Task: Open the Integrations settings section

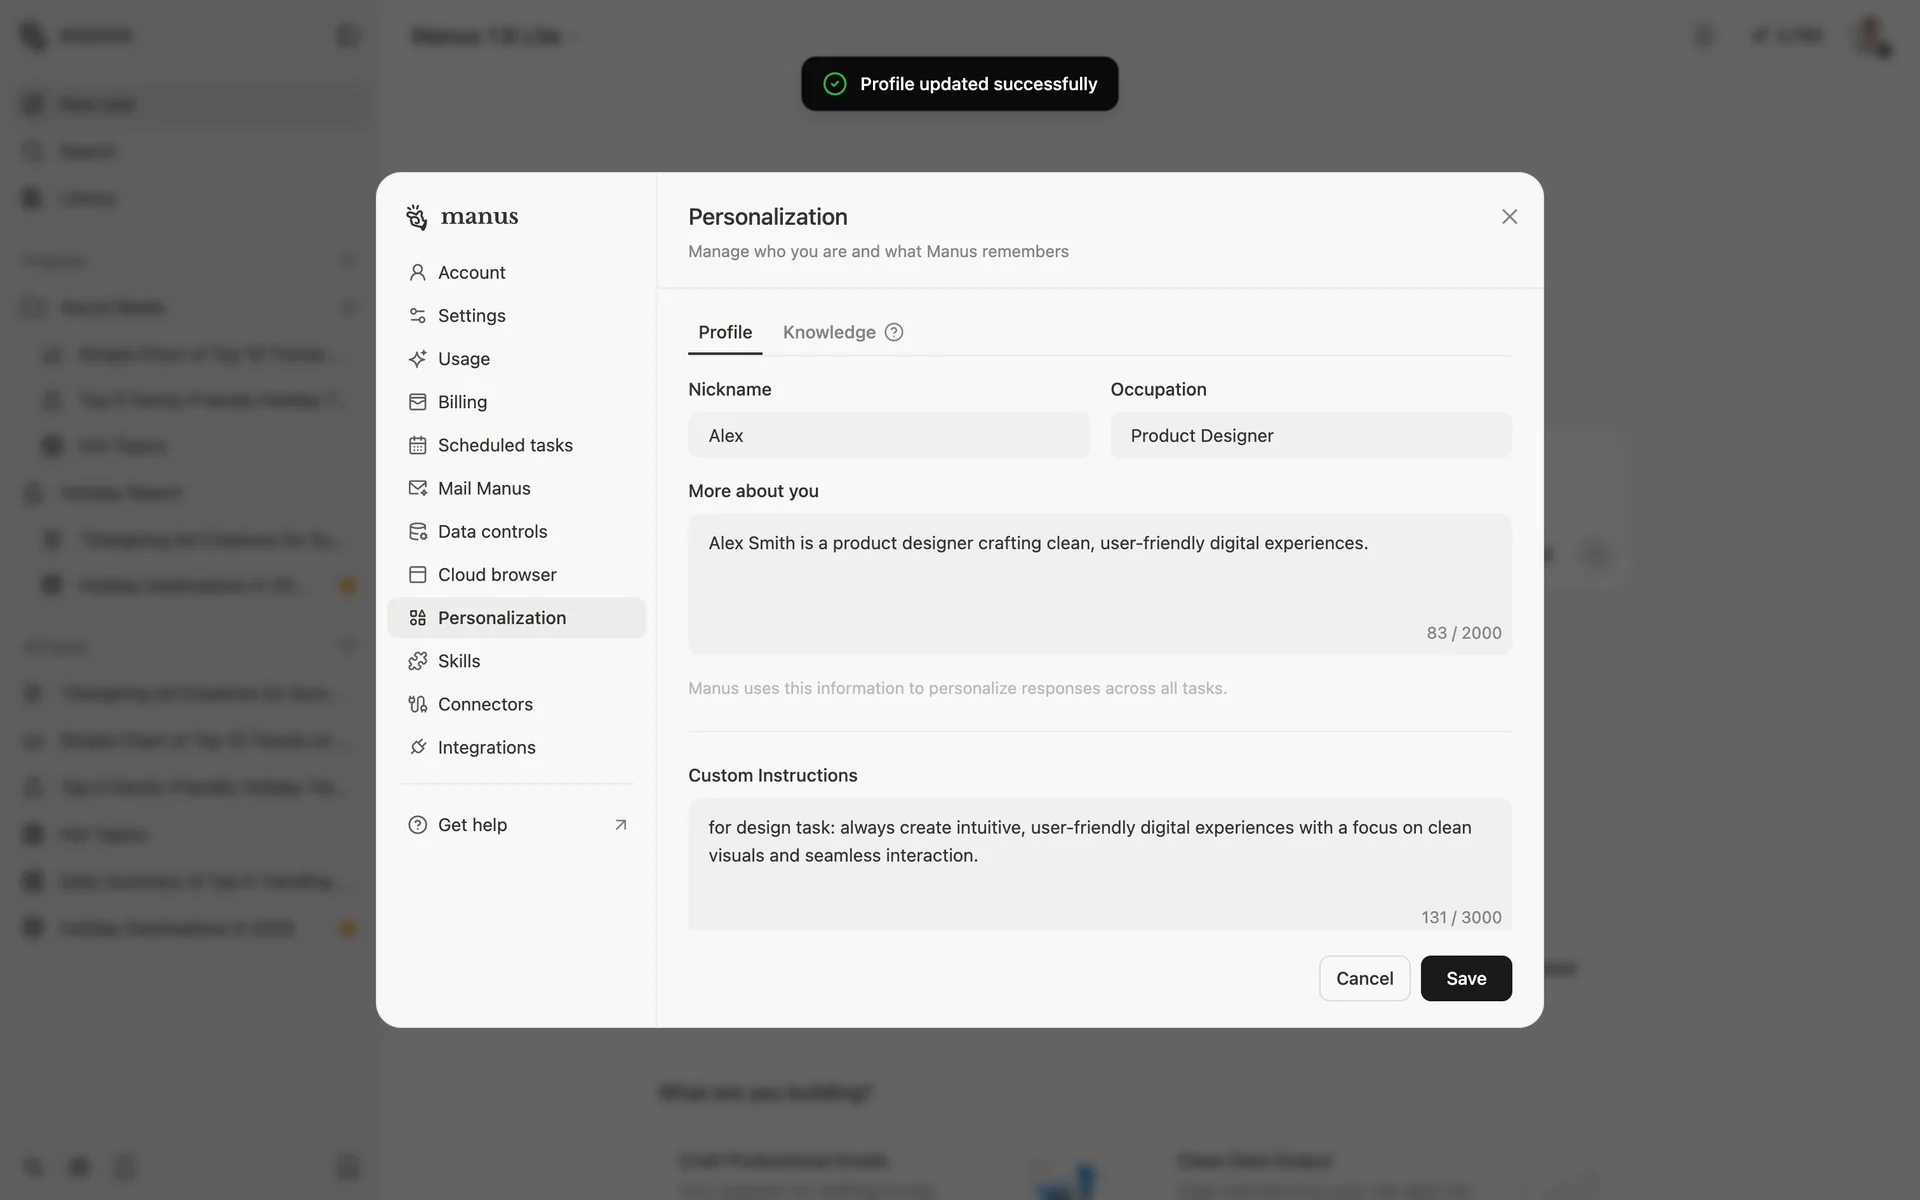Action: point(486,747)
